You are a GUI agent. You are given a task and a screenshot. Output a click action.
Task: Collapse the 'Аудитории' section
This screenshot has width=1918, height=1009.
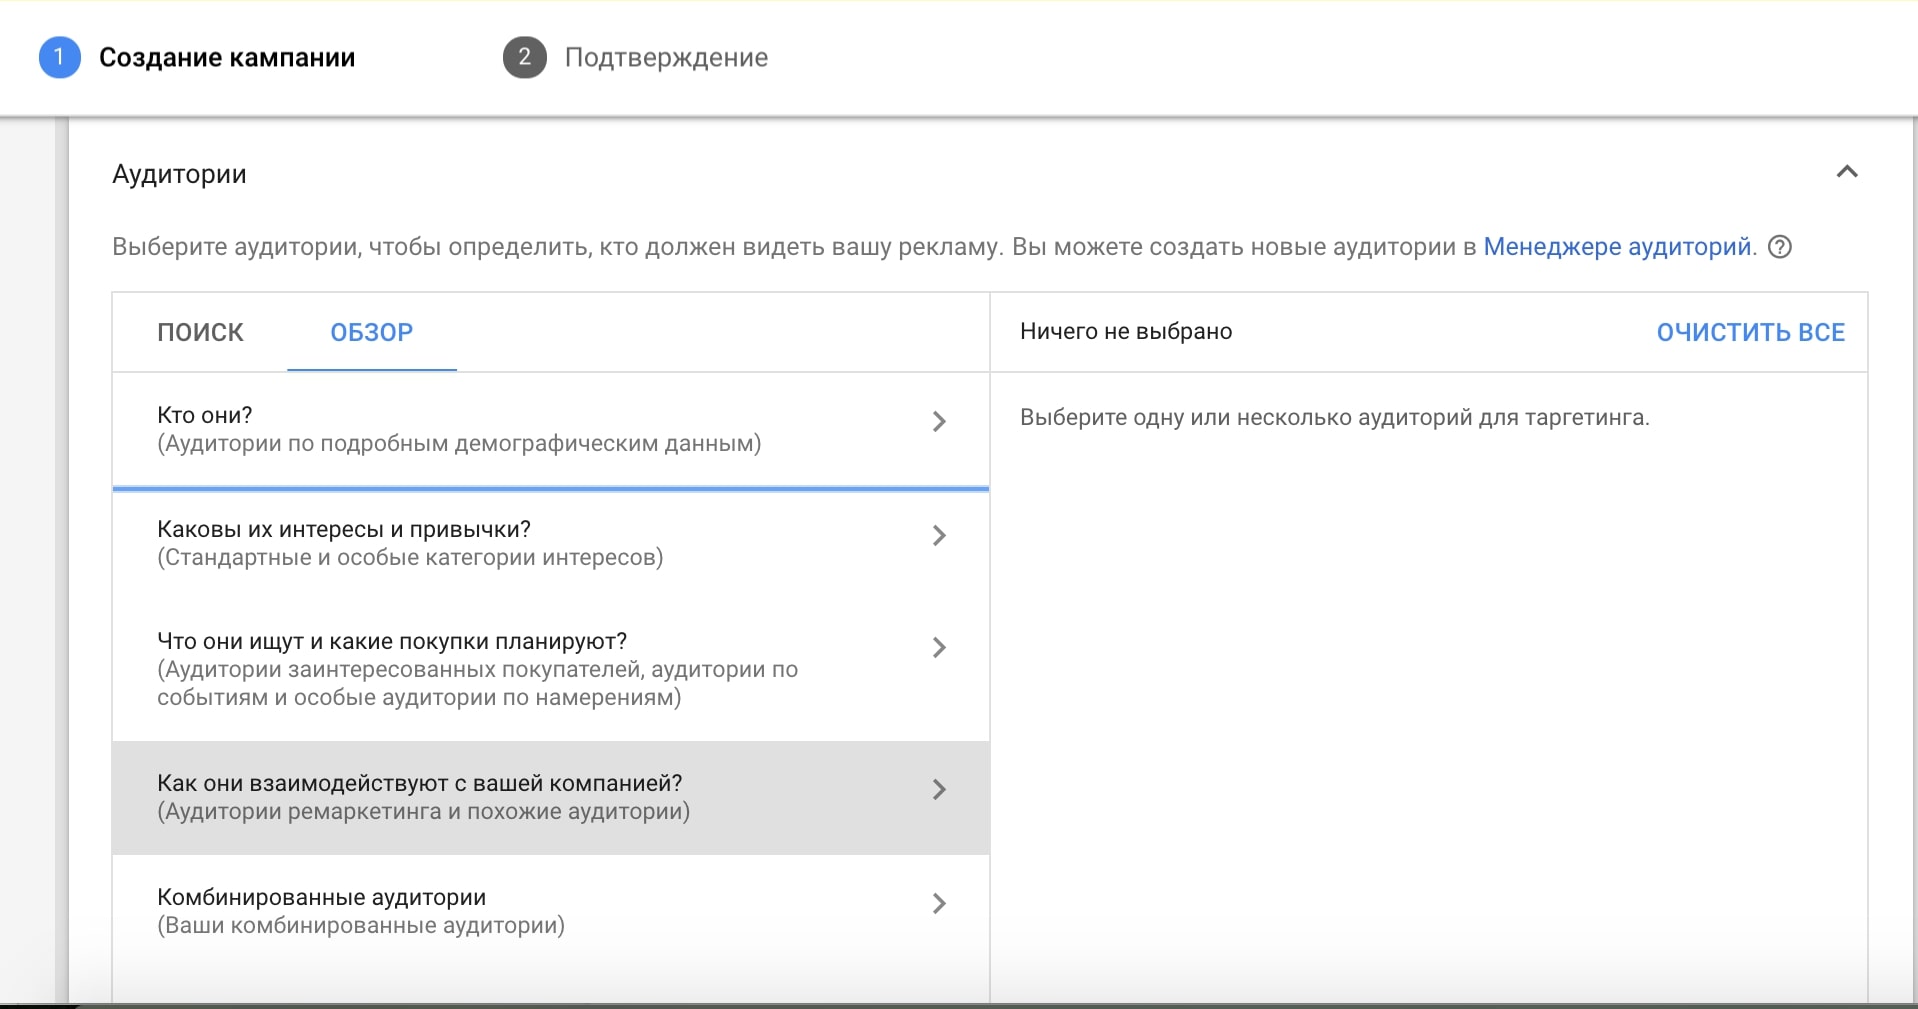point(1845,174)
